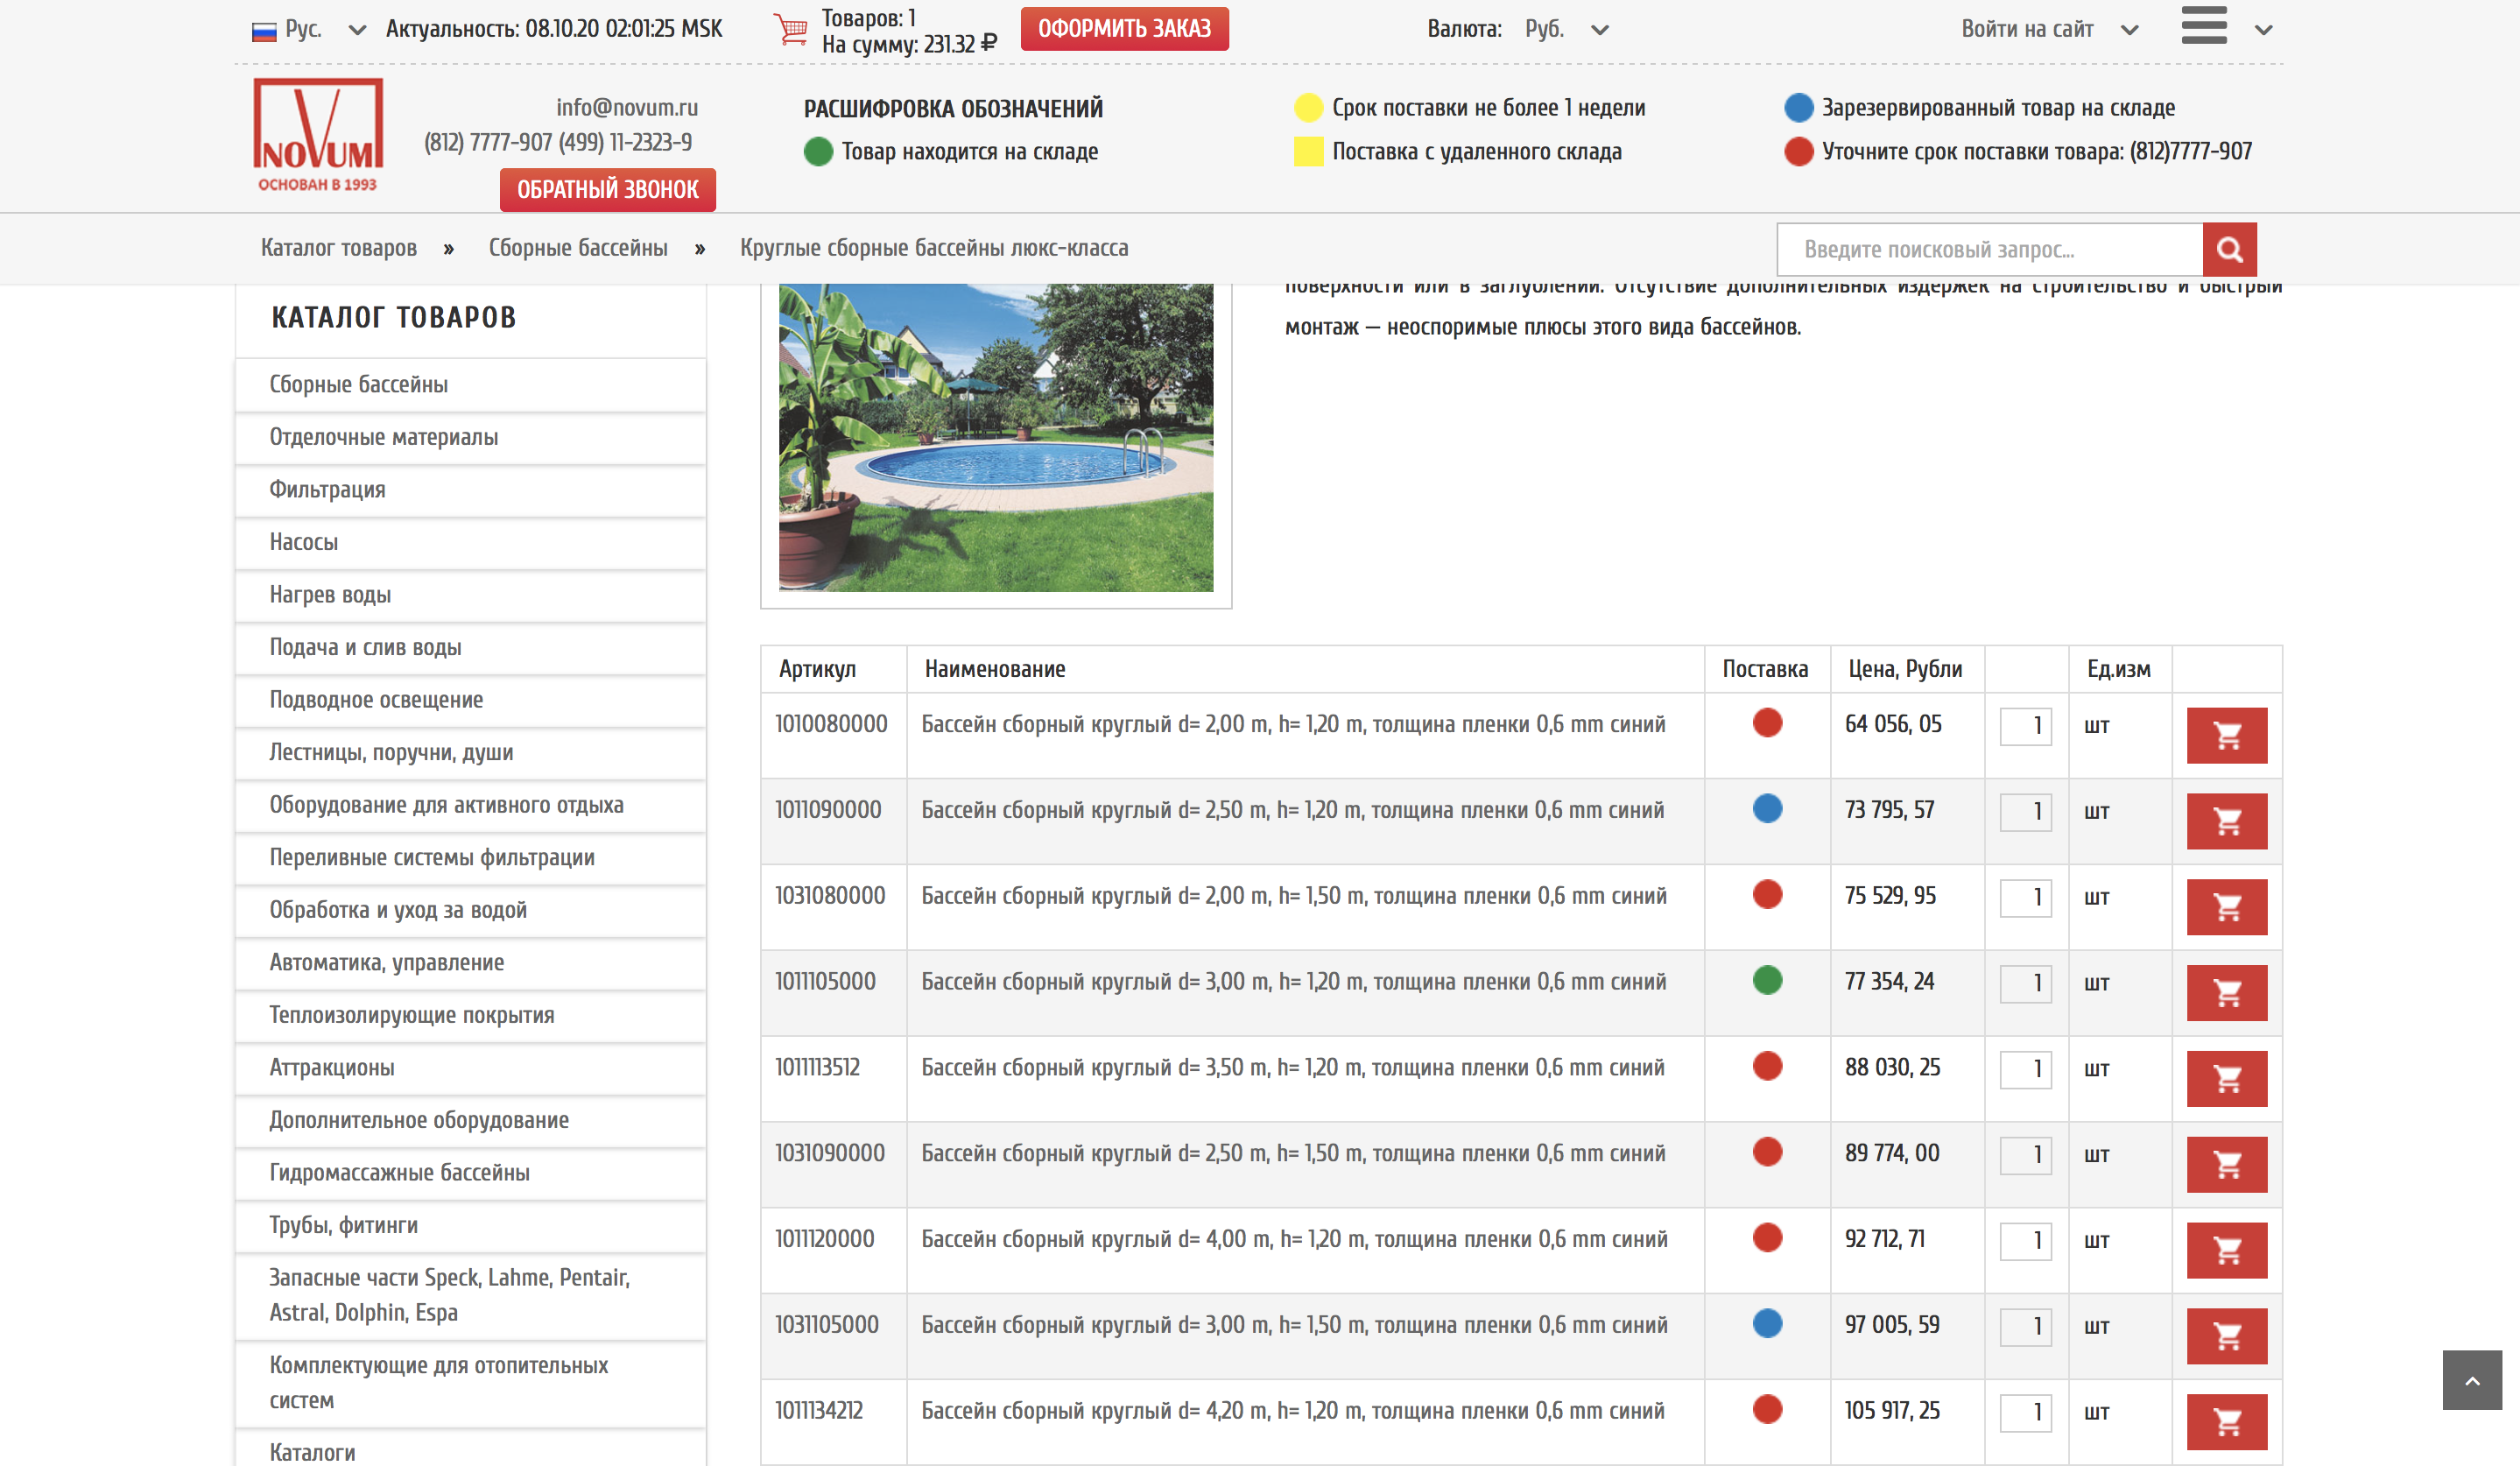This screenshot has width=2520, height=1466.
Task: Focus the search query input field
Action: click(1988, 249)
